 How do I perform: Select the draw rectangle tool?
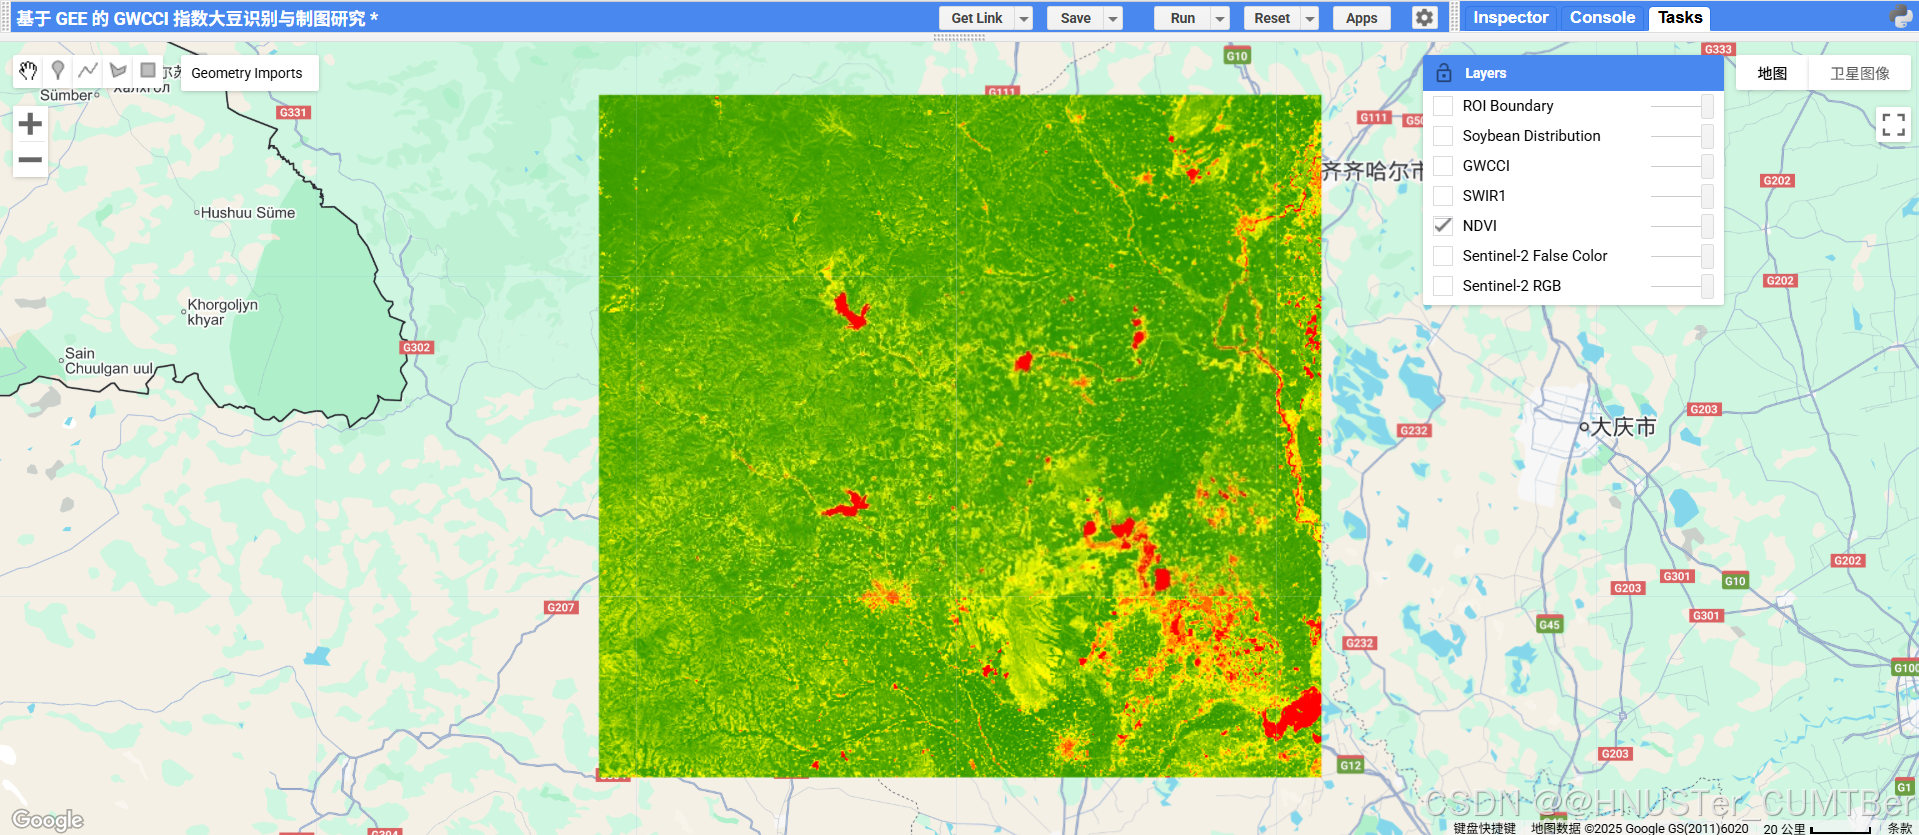148,70
